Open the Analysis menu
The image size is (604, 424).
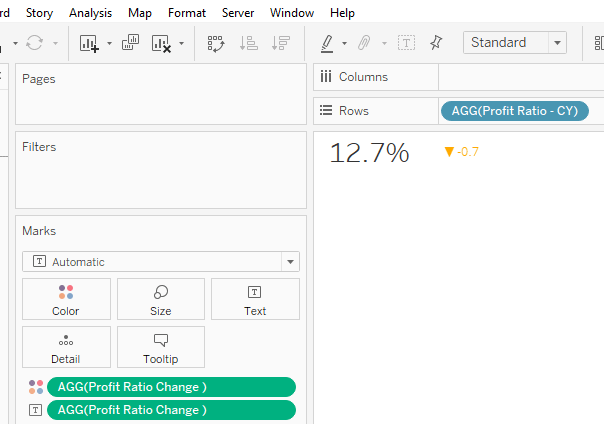[x=90, y=13]
